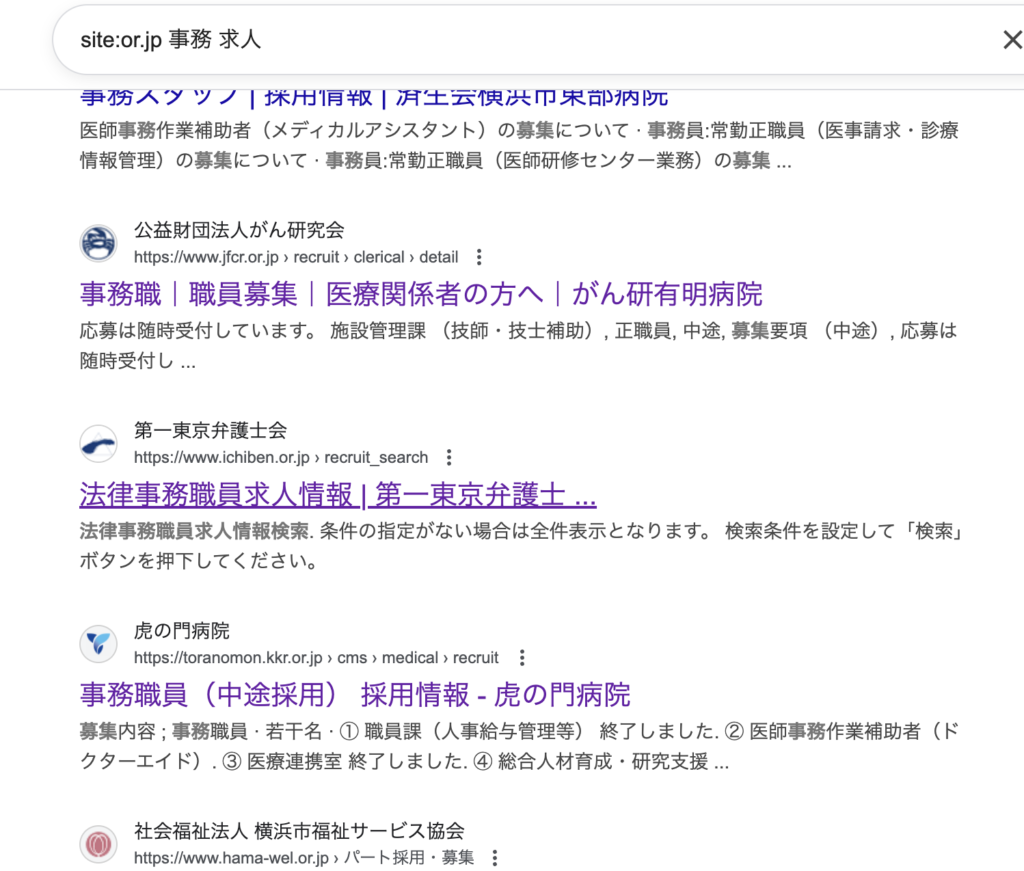Click the toranomon.kkr.or.jp breadcrumb URL

click(x=316, y=658)
